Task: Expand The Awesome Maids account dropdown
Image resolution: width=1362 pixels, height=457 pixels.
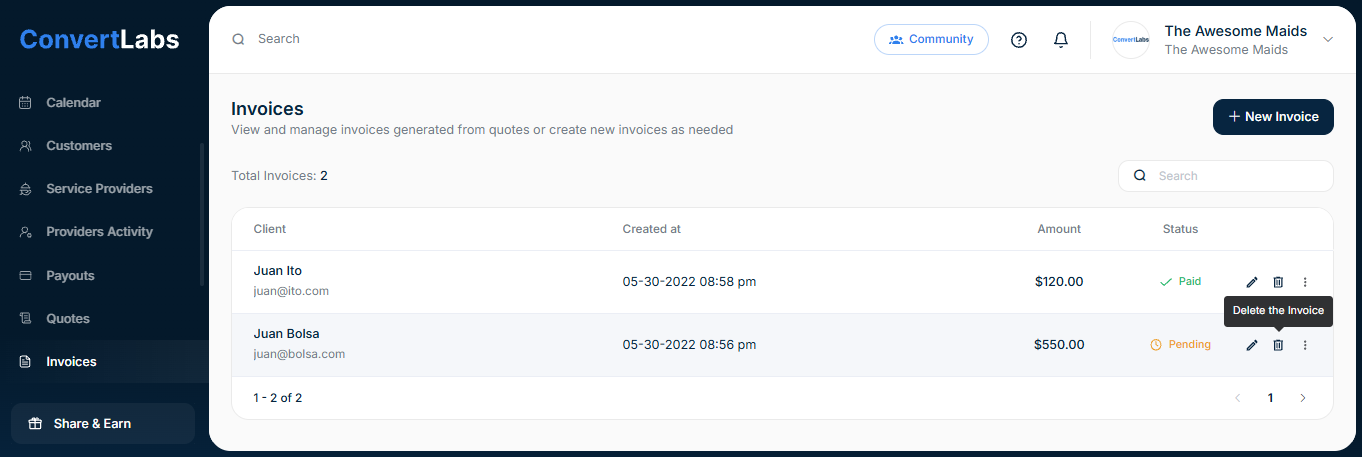Action: (1328, 40)
